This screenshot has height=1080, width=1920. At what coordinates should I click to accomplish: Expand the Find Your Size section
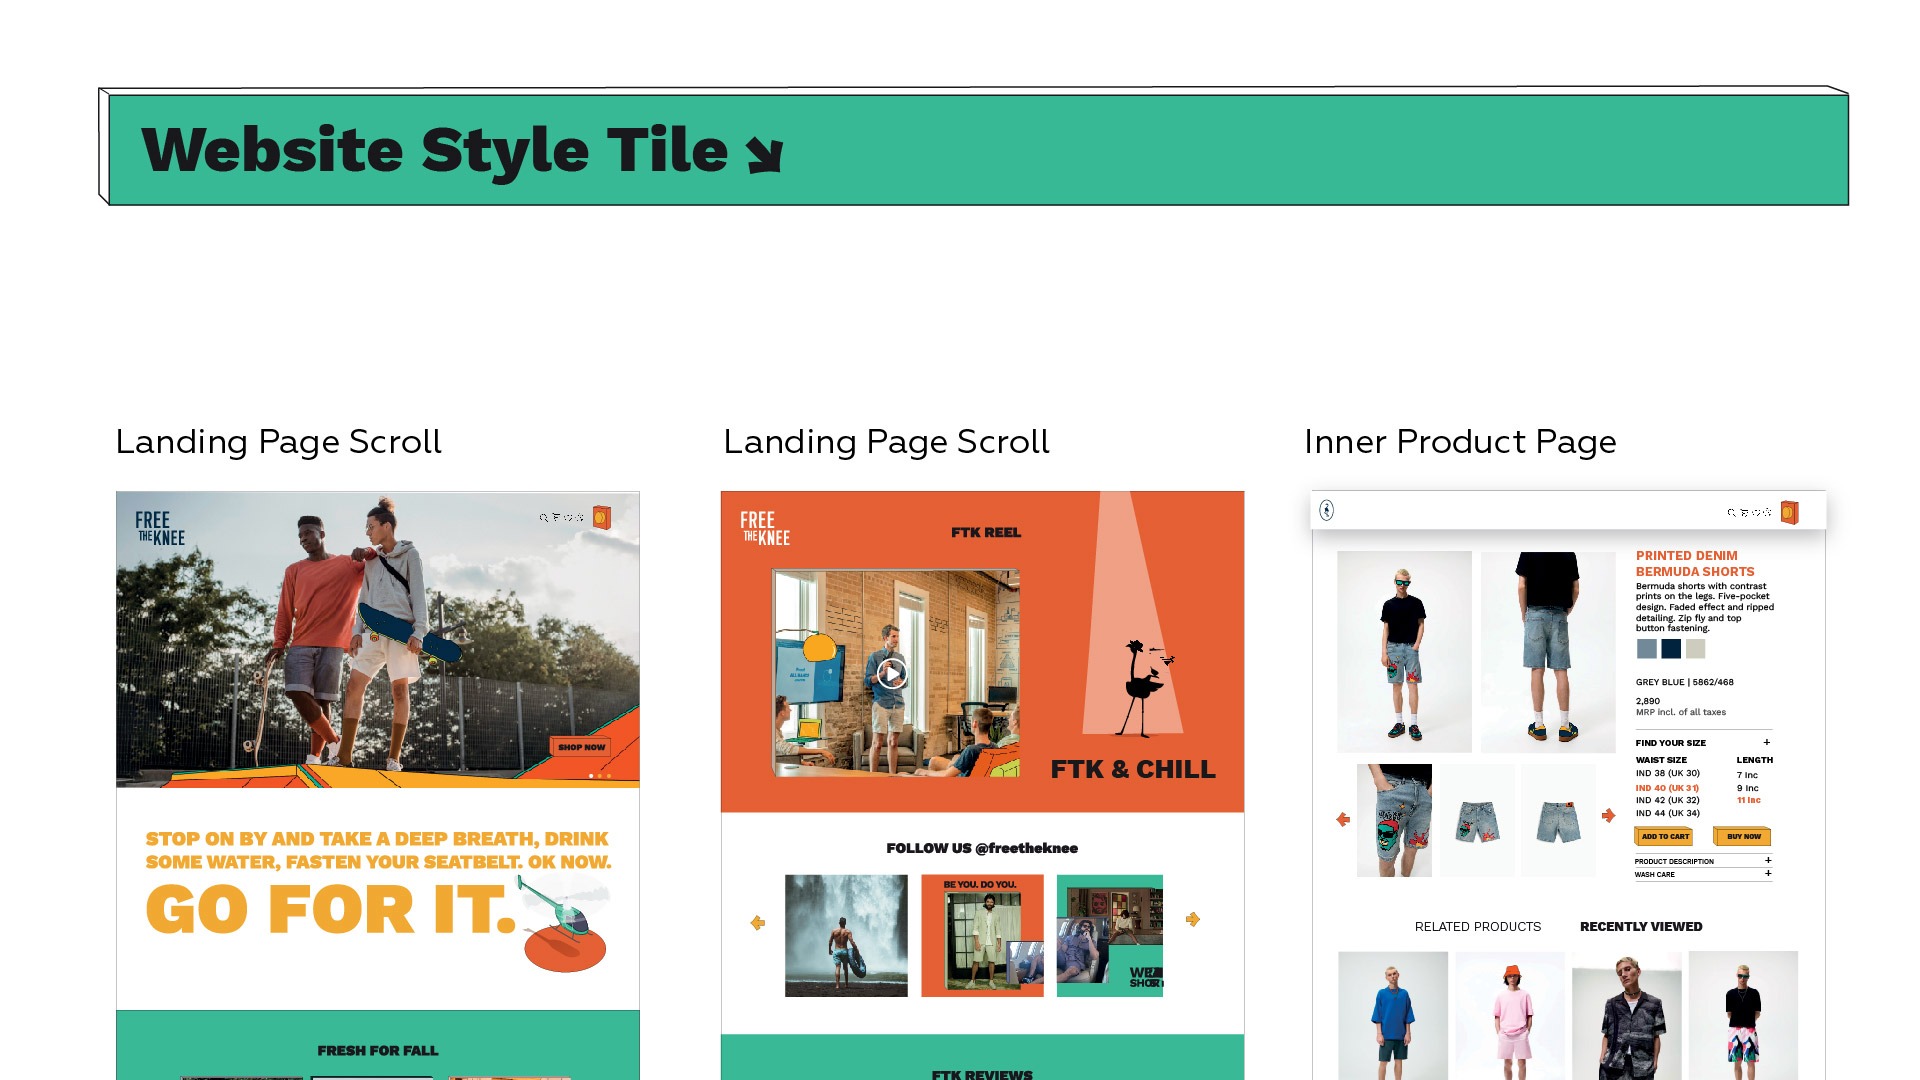(x=1766, y=742)
